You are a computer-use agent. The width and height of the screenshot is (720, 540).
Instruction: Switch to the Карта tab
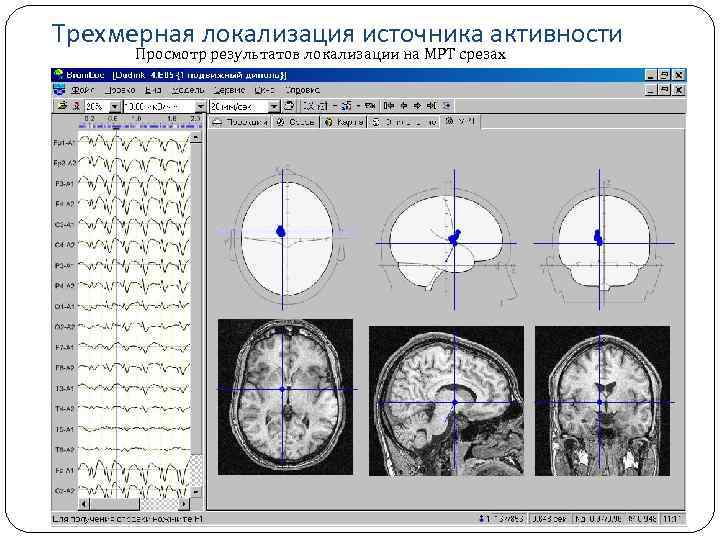point(343,122)
